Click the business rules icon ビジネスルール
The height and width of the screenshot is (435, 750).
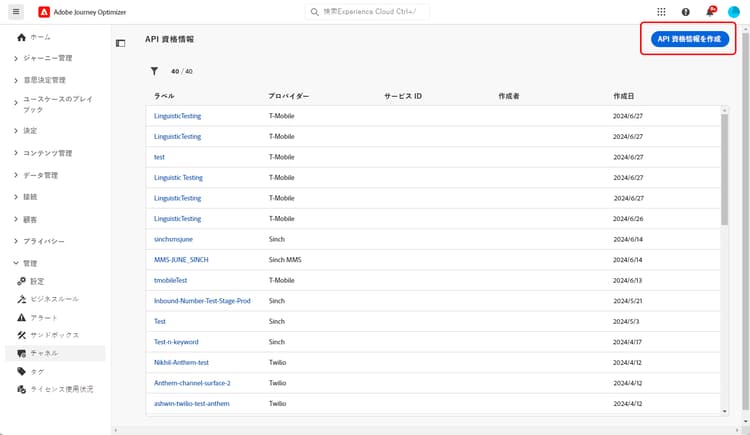[22, 299]
